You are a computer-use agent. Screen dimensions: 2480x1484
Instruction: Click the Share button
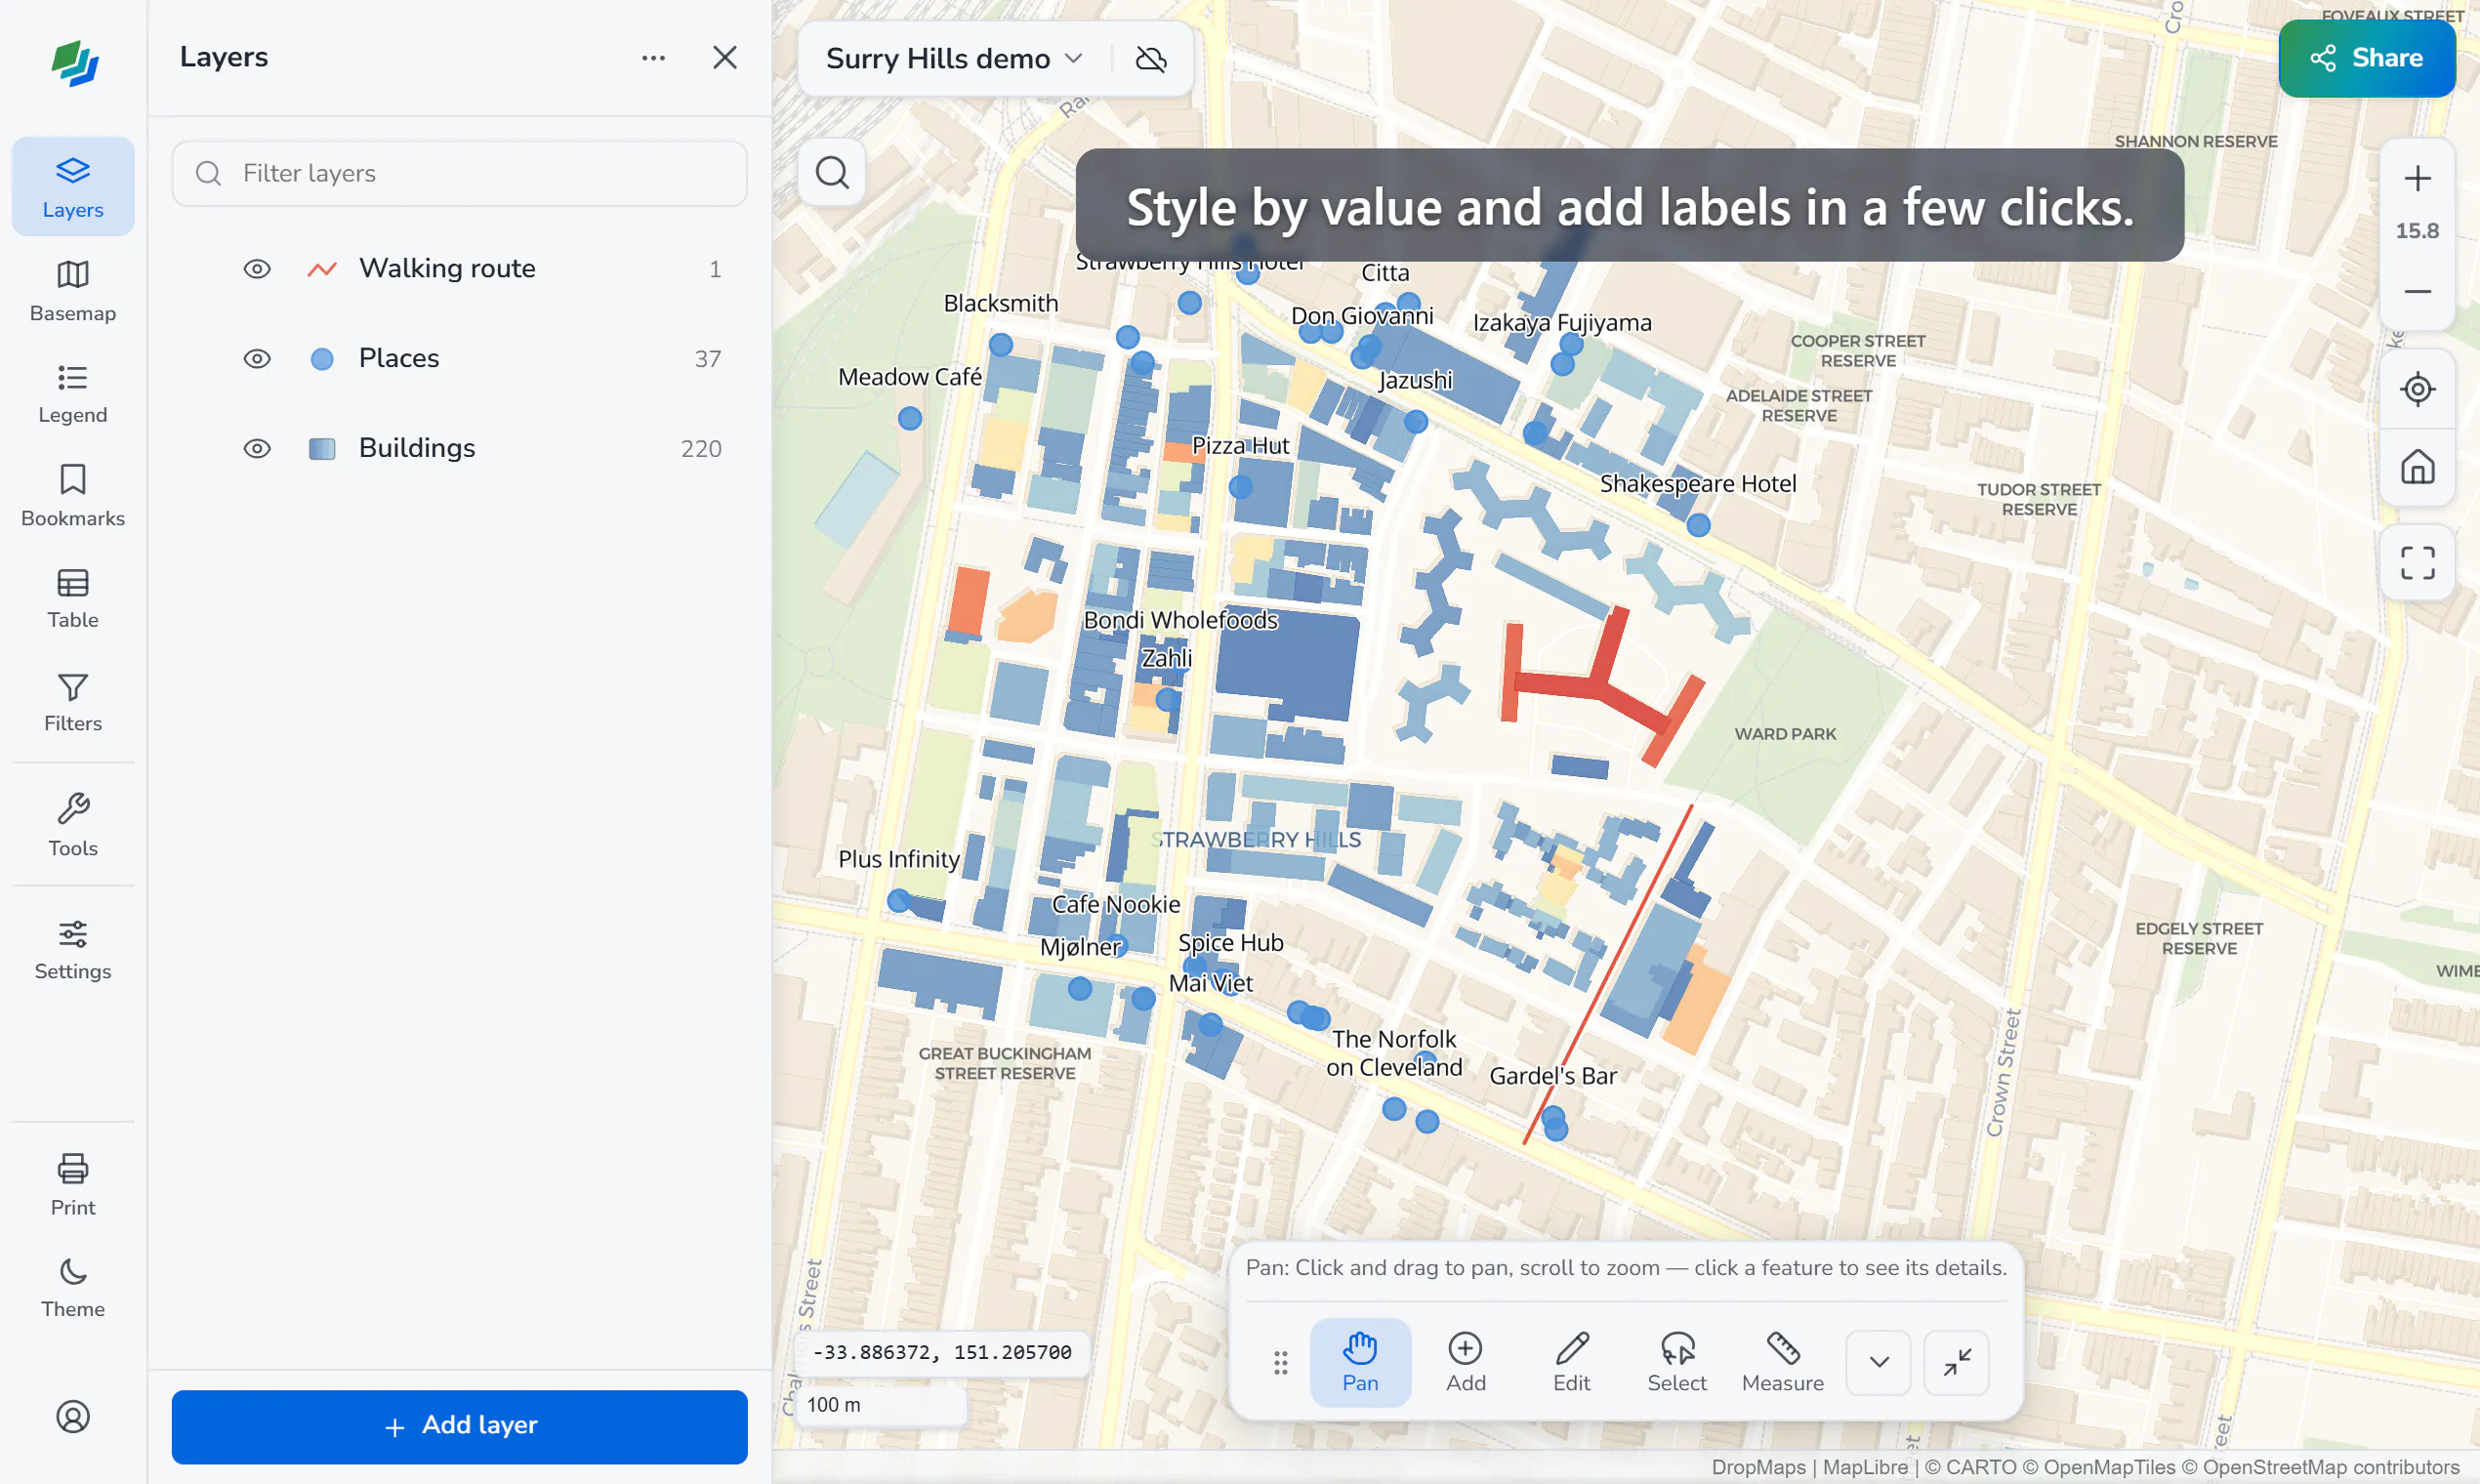pos(2366,58)
